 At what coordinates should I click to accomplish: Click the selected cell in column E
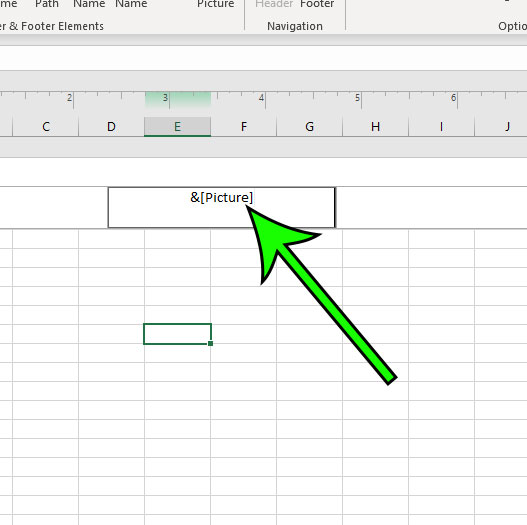tap(177, 334)
